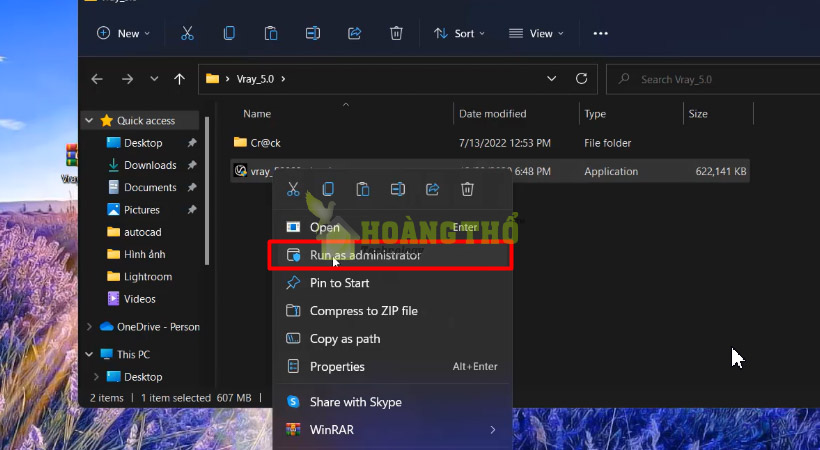Viewport: 820px width, 450px height.
Task: Unpin Downloads using its pin icon
Action: 192,165
